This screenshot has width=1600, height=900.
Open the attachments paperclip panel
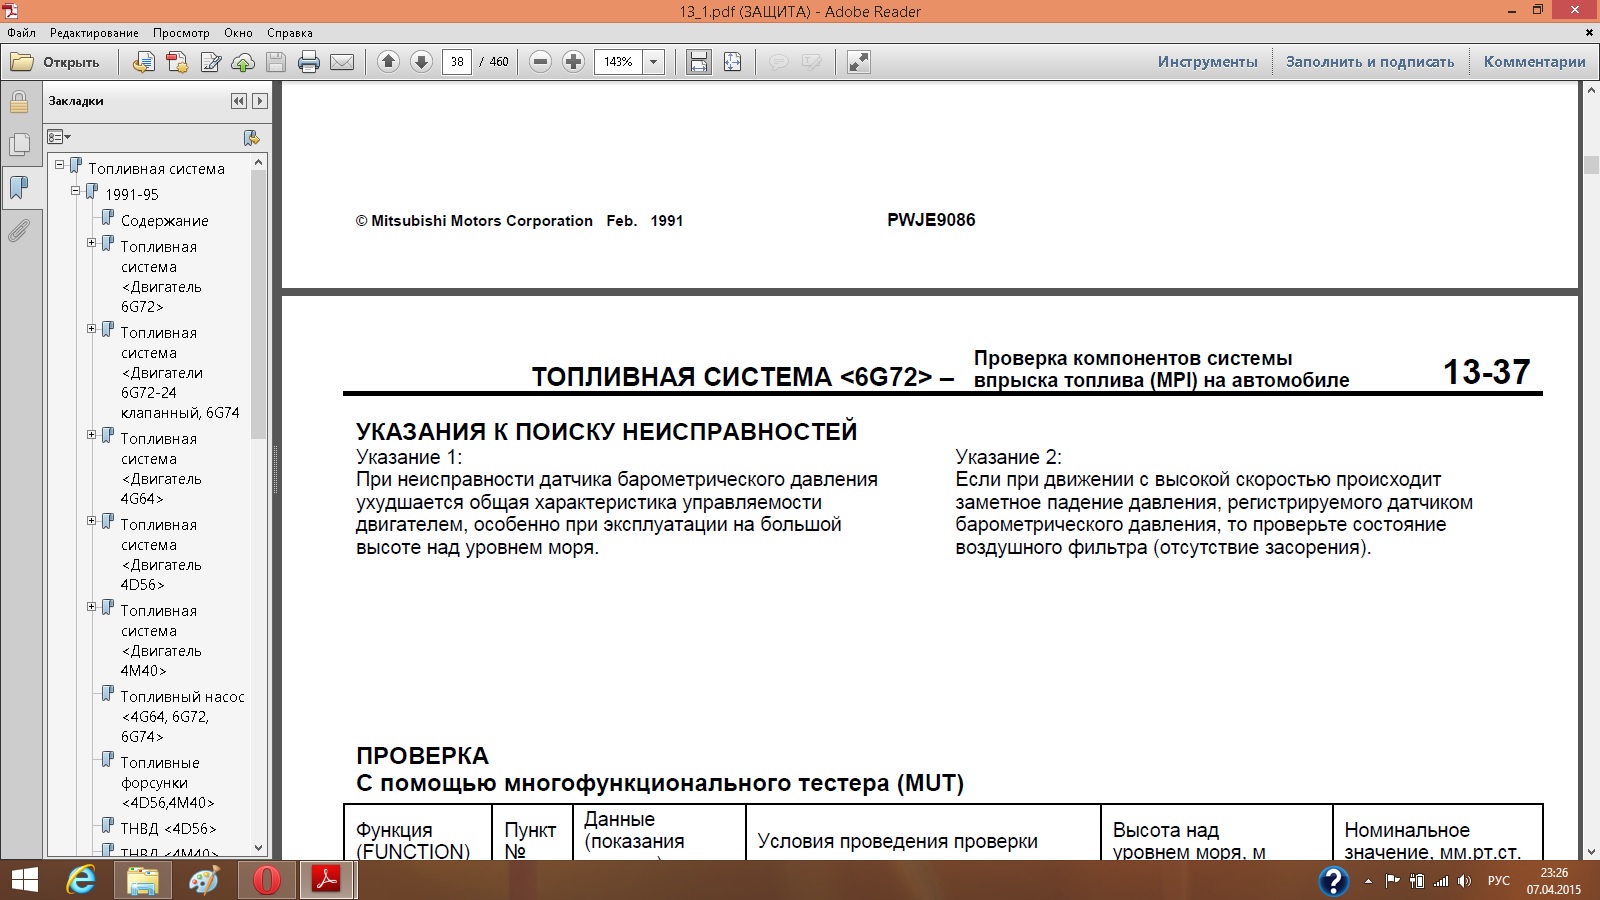click(x=19, y=231)
